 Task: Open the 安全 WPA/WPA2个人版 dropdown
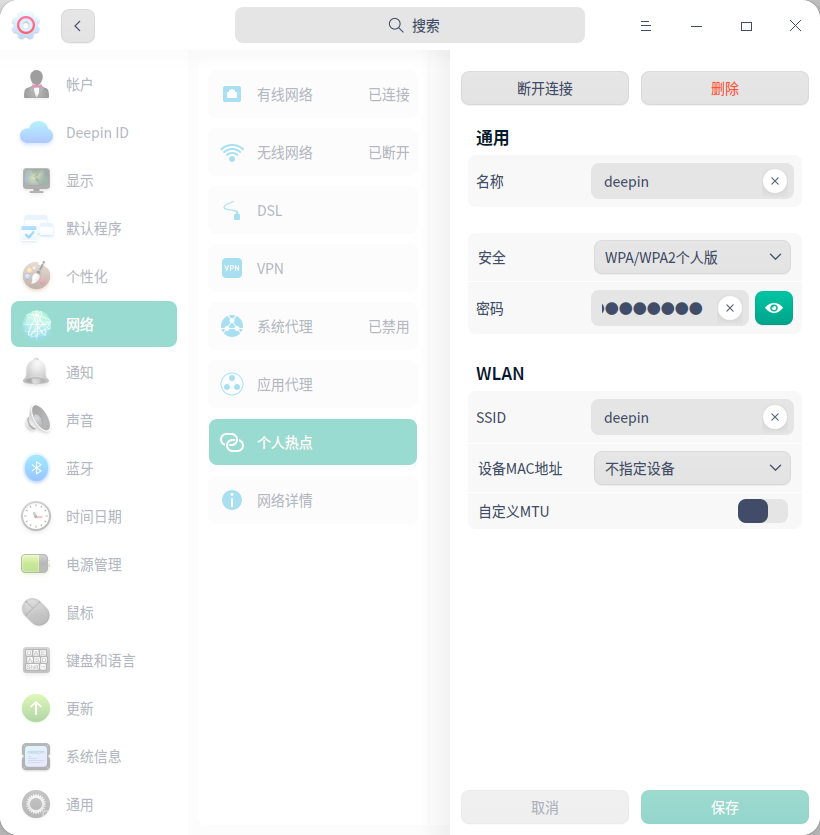(692, 257)
